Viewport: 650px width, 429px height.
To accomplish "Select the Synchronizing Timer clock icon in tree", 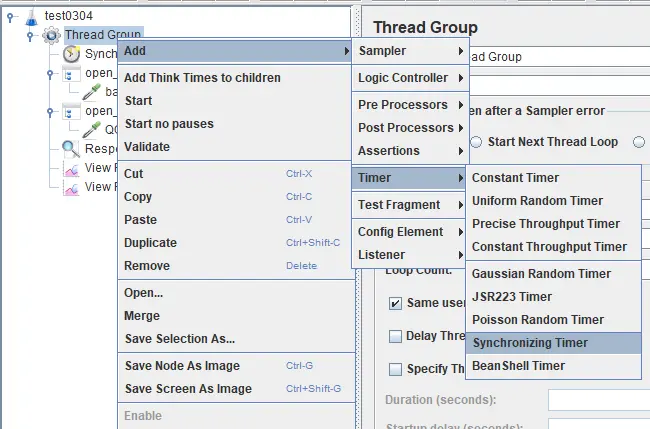I will [71, 54].
